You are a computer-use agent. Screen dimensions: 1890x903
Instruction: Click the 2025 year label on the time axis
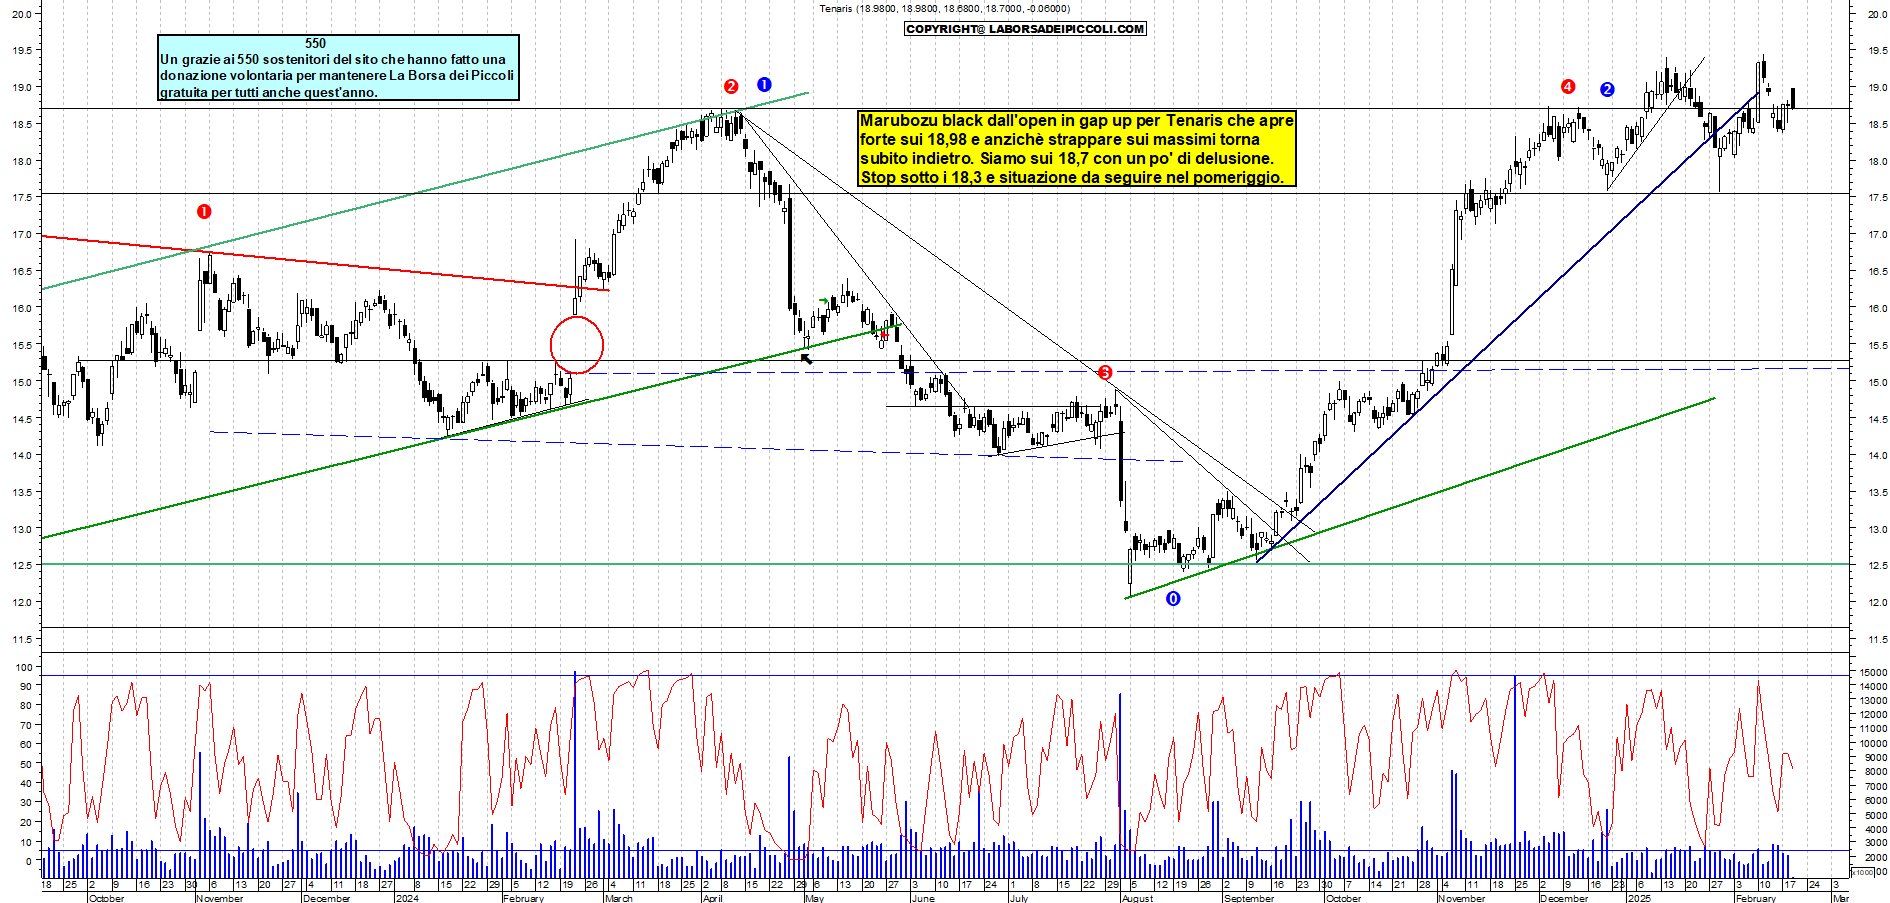(1640, 898)
